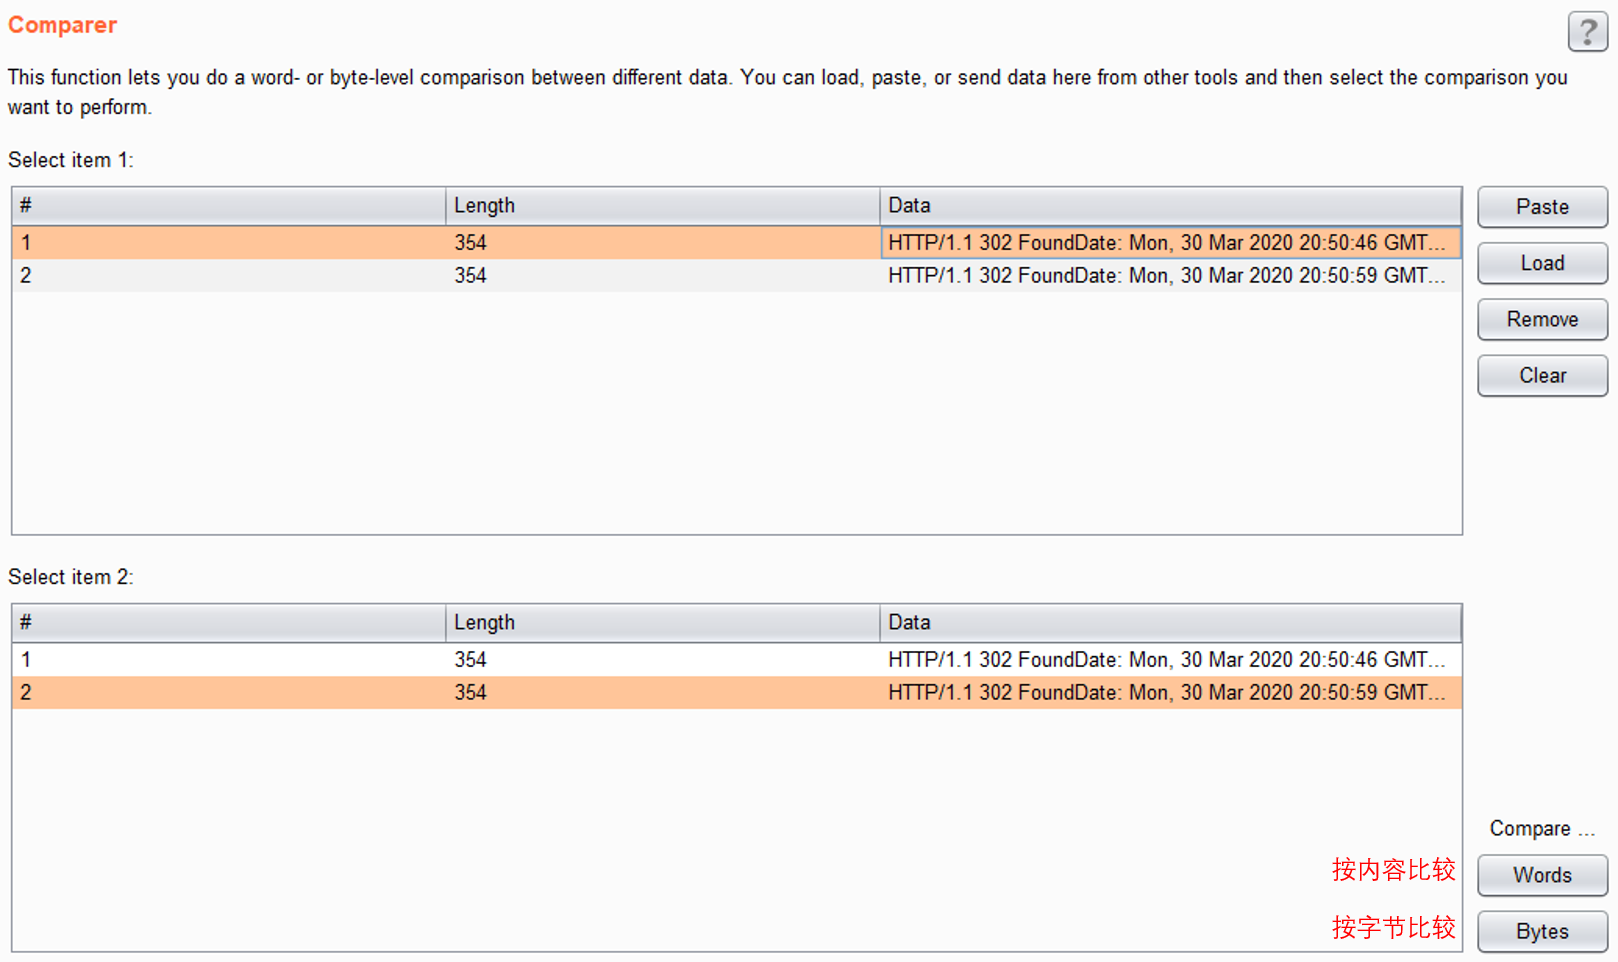This screenshot has width=1618, height=962.
Task: Sort item 1 table by Data column
Action: (1169, 206)
